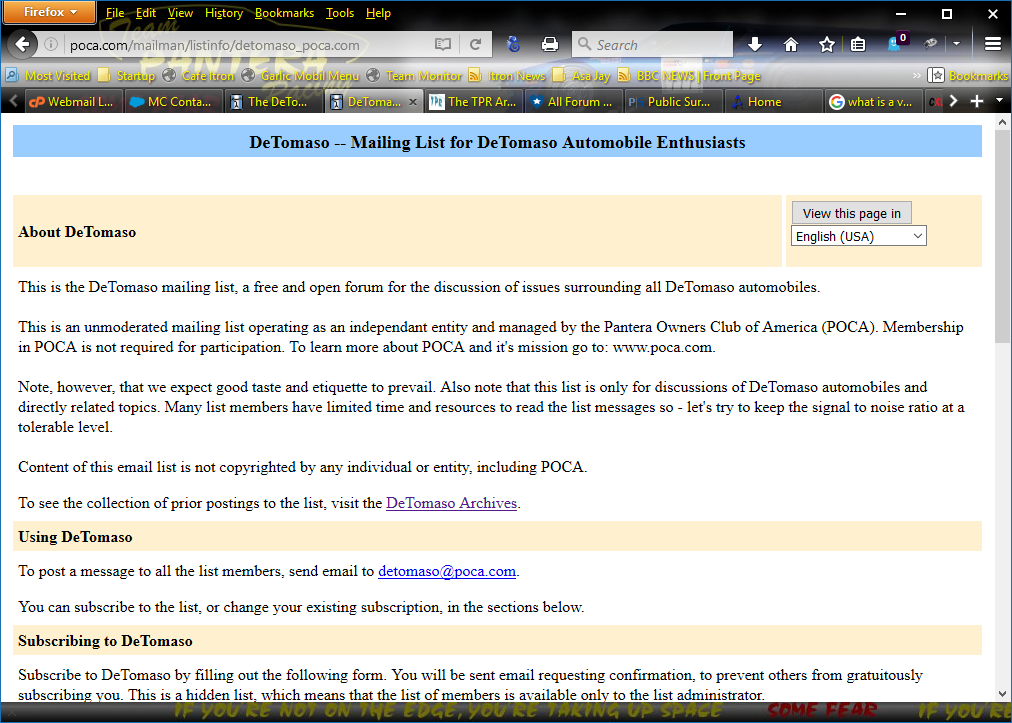Show more bookmarks chevron

pyautogui.click(x=916, y=76)
